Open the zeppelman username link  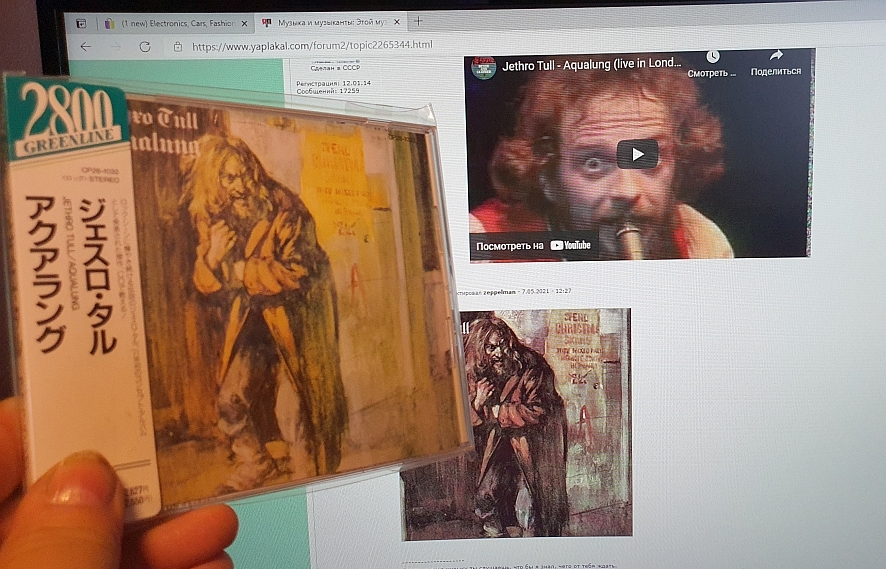point(500,292)
